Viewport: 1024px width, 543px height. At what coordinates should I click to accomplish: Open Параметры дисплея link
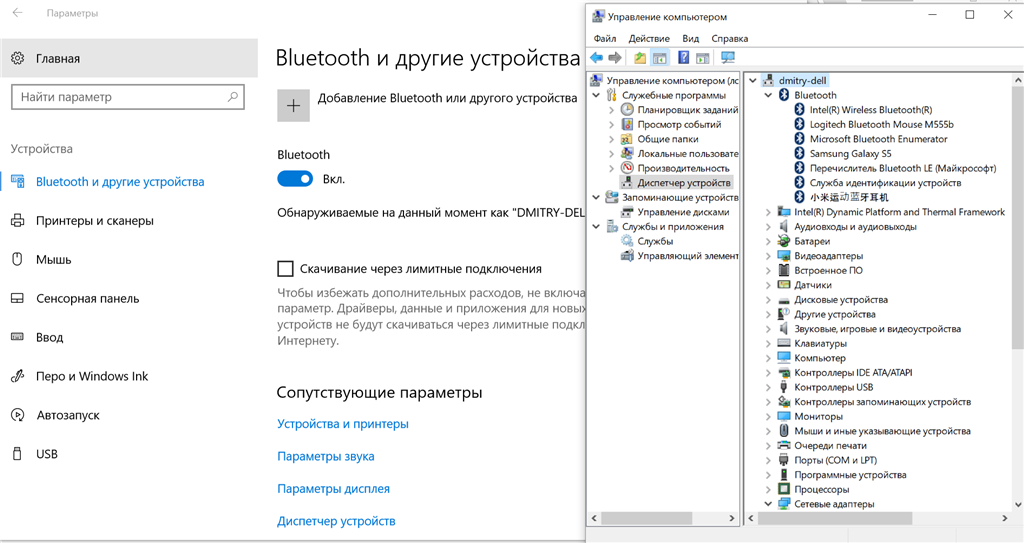pos(334,489)
